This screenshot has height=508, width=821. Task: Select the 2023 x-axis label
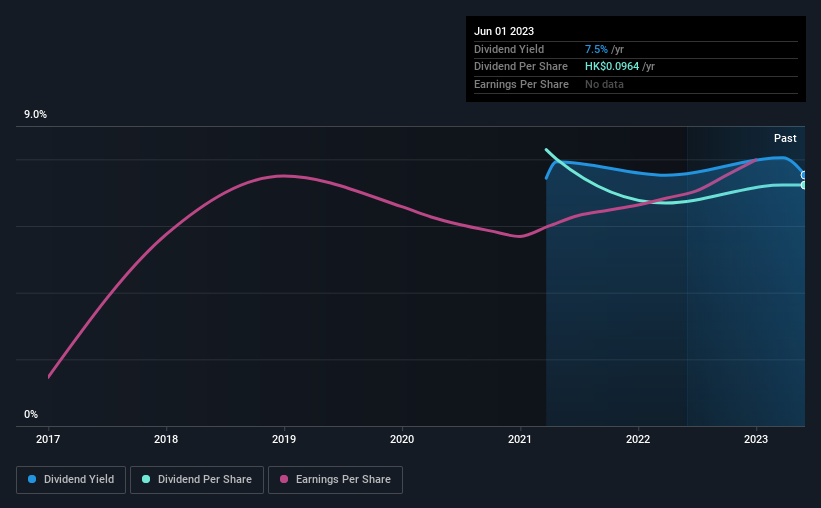[756, 439]
